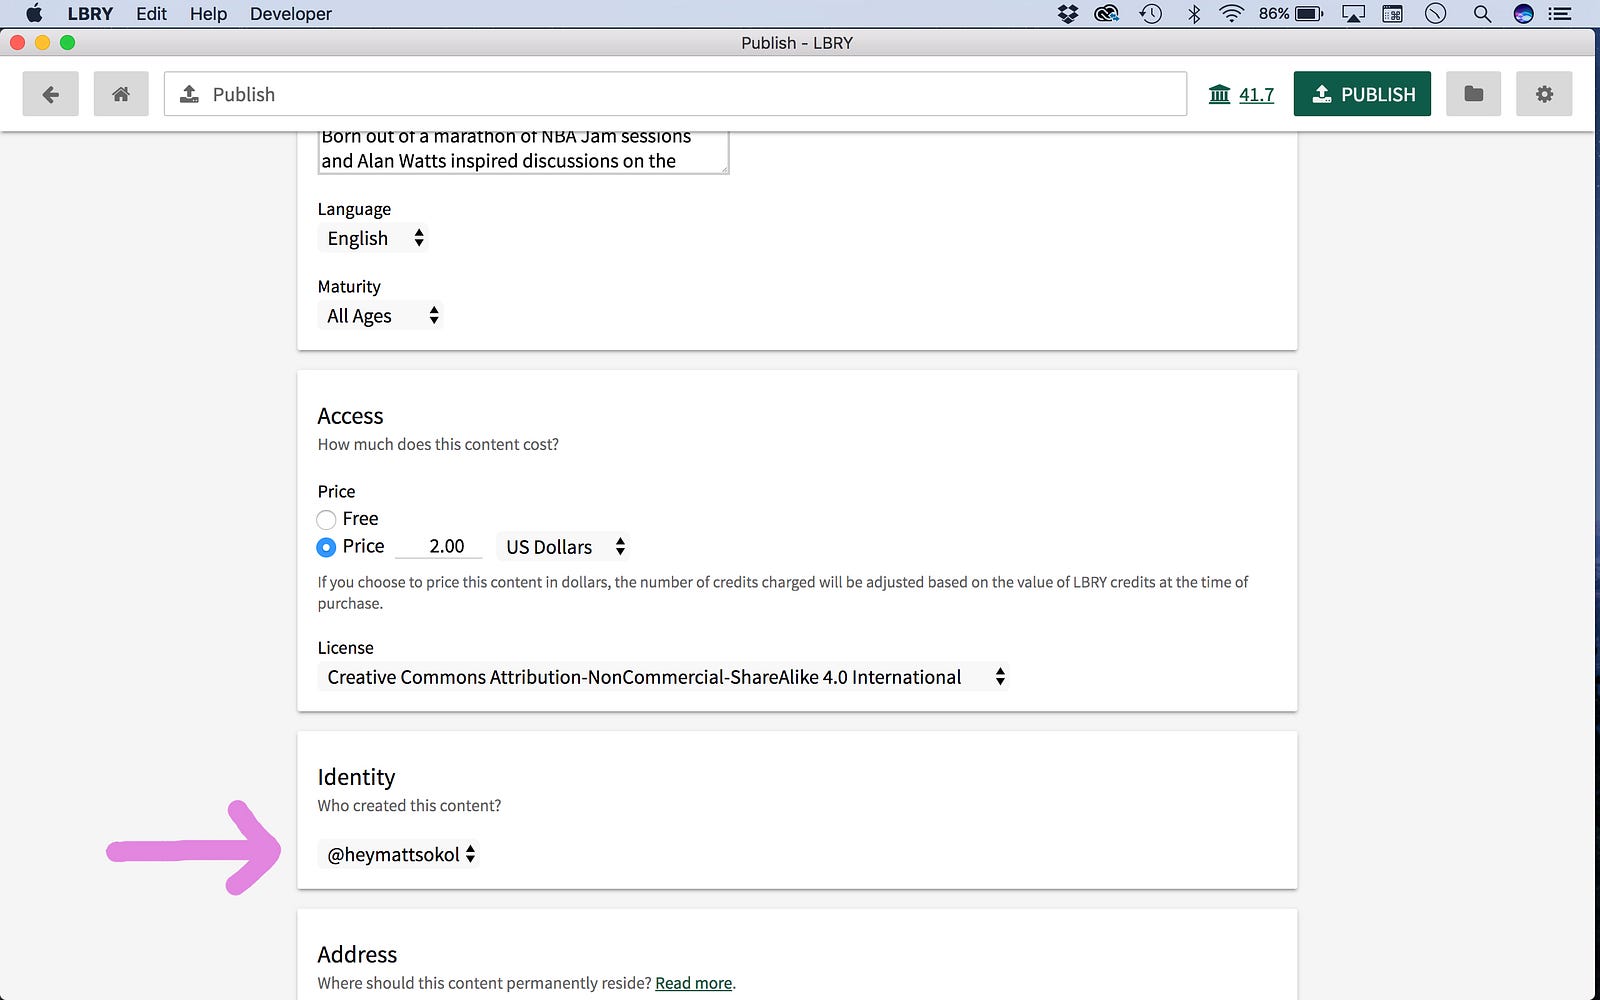Click the price amount field showing 2.00
This screenshot has width=1600, height=1000.
pos(439,546)
